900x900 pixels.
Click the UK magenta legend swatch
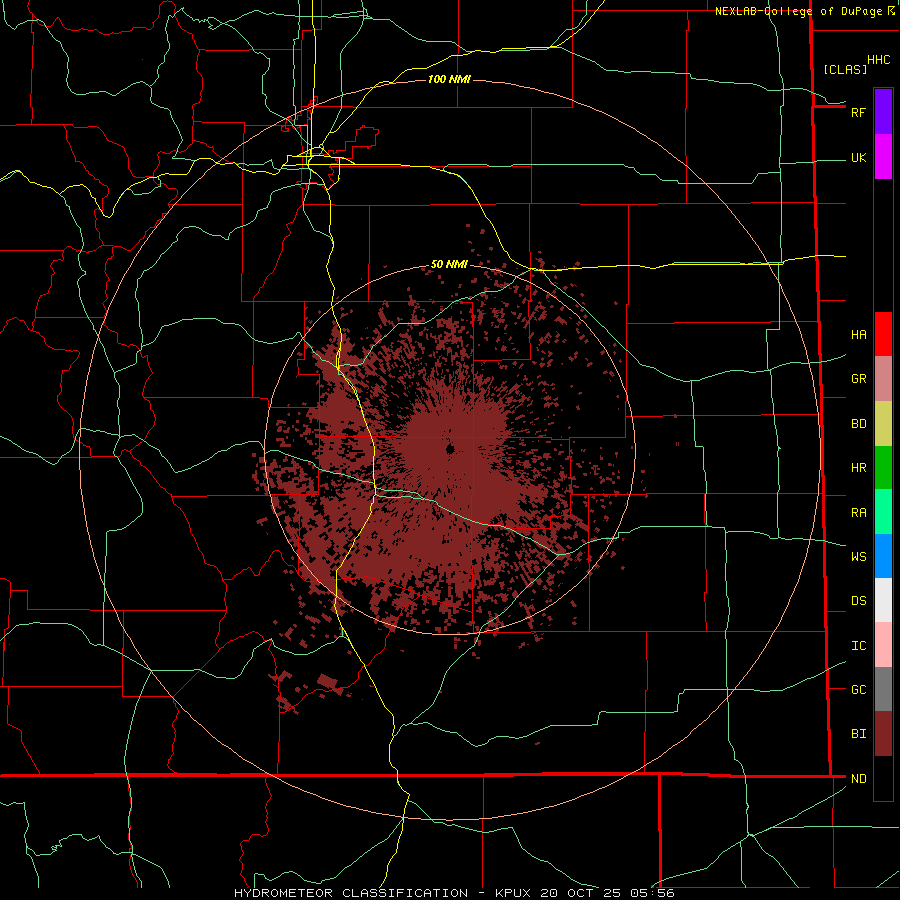pyautogui.click(x=883, y=157)
